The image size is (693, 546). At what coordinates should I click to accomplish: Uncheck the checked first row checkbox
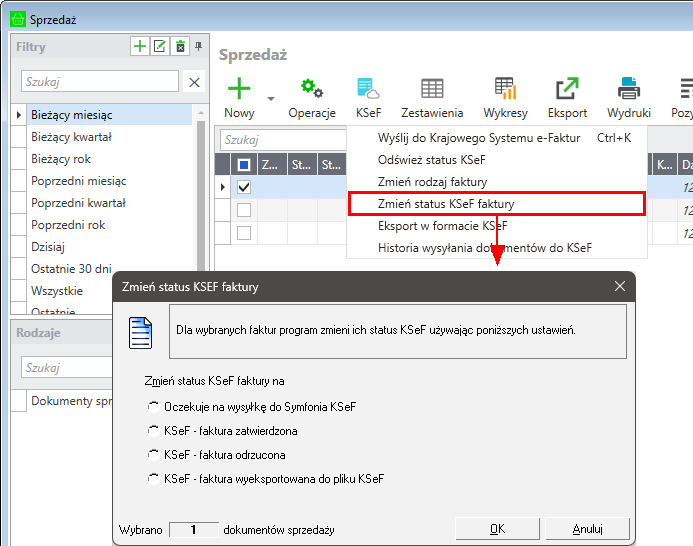[x=244, y=187]
